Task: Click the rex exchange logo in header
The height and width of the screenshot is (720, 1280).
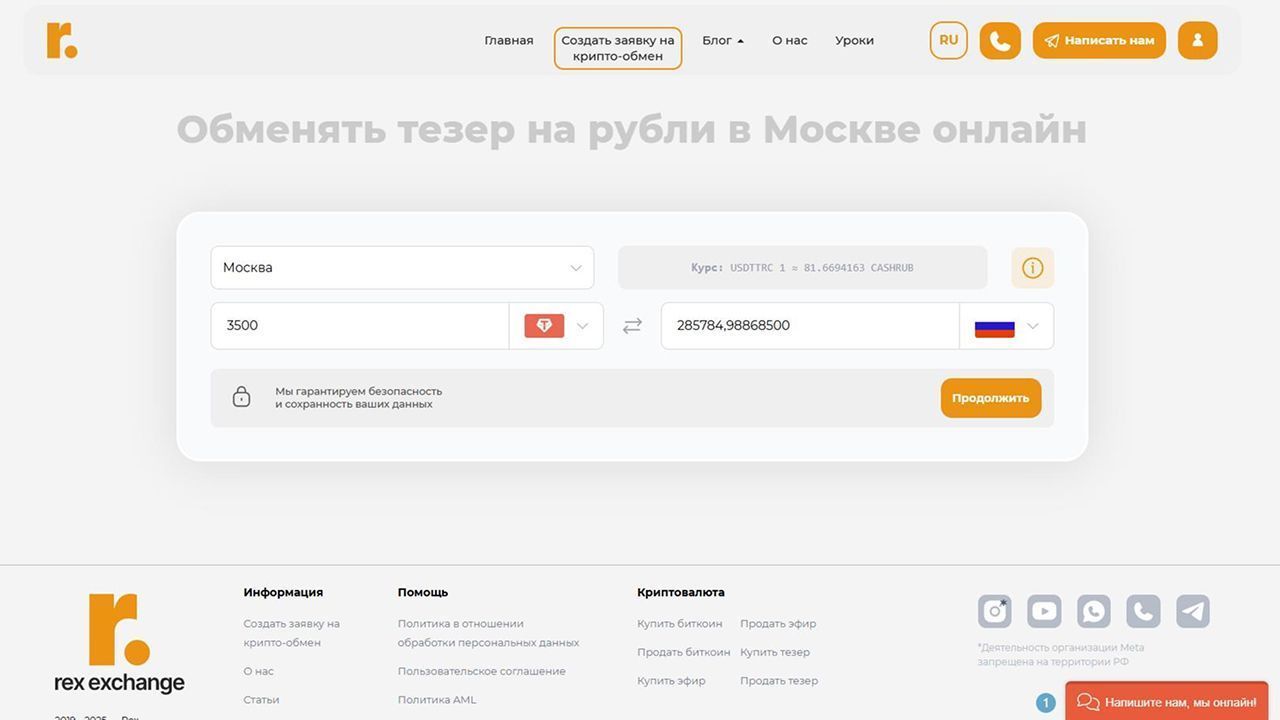Action: click(x=62, y=40)
